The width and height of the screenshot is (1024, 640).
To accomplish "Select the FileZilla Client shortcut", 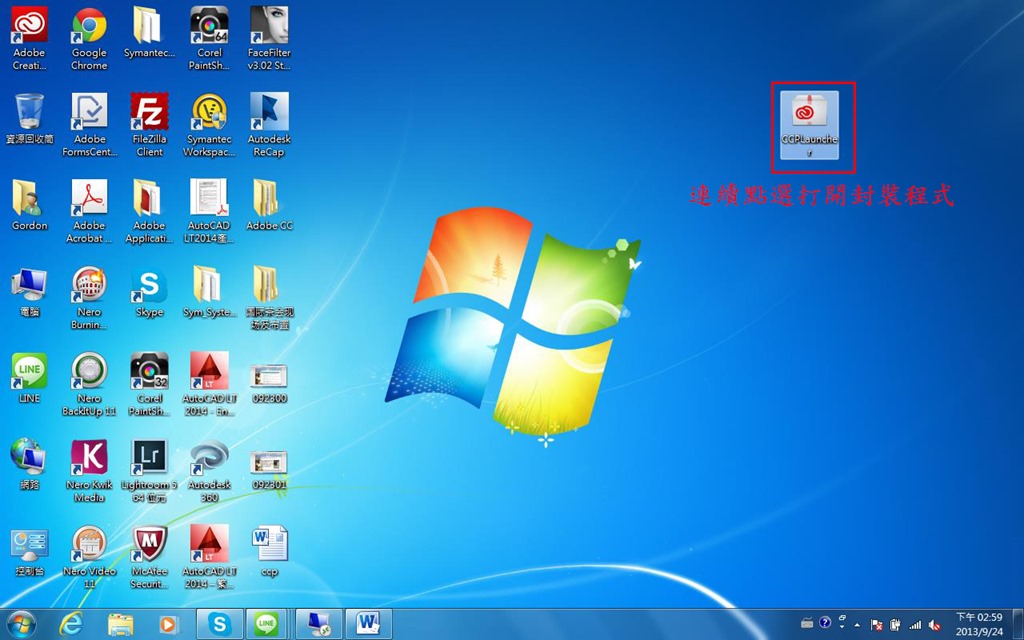I will pyautogui.click(x=150, y=125).
